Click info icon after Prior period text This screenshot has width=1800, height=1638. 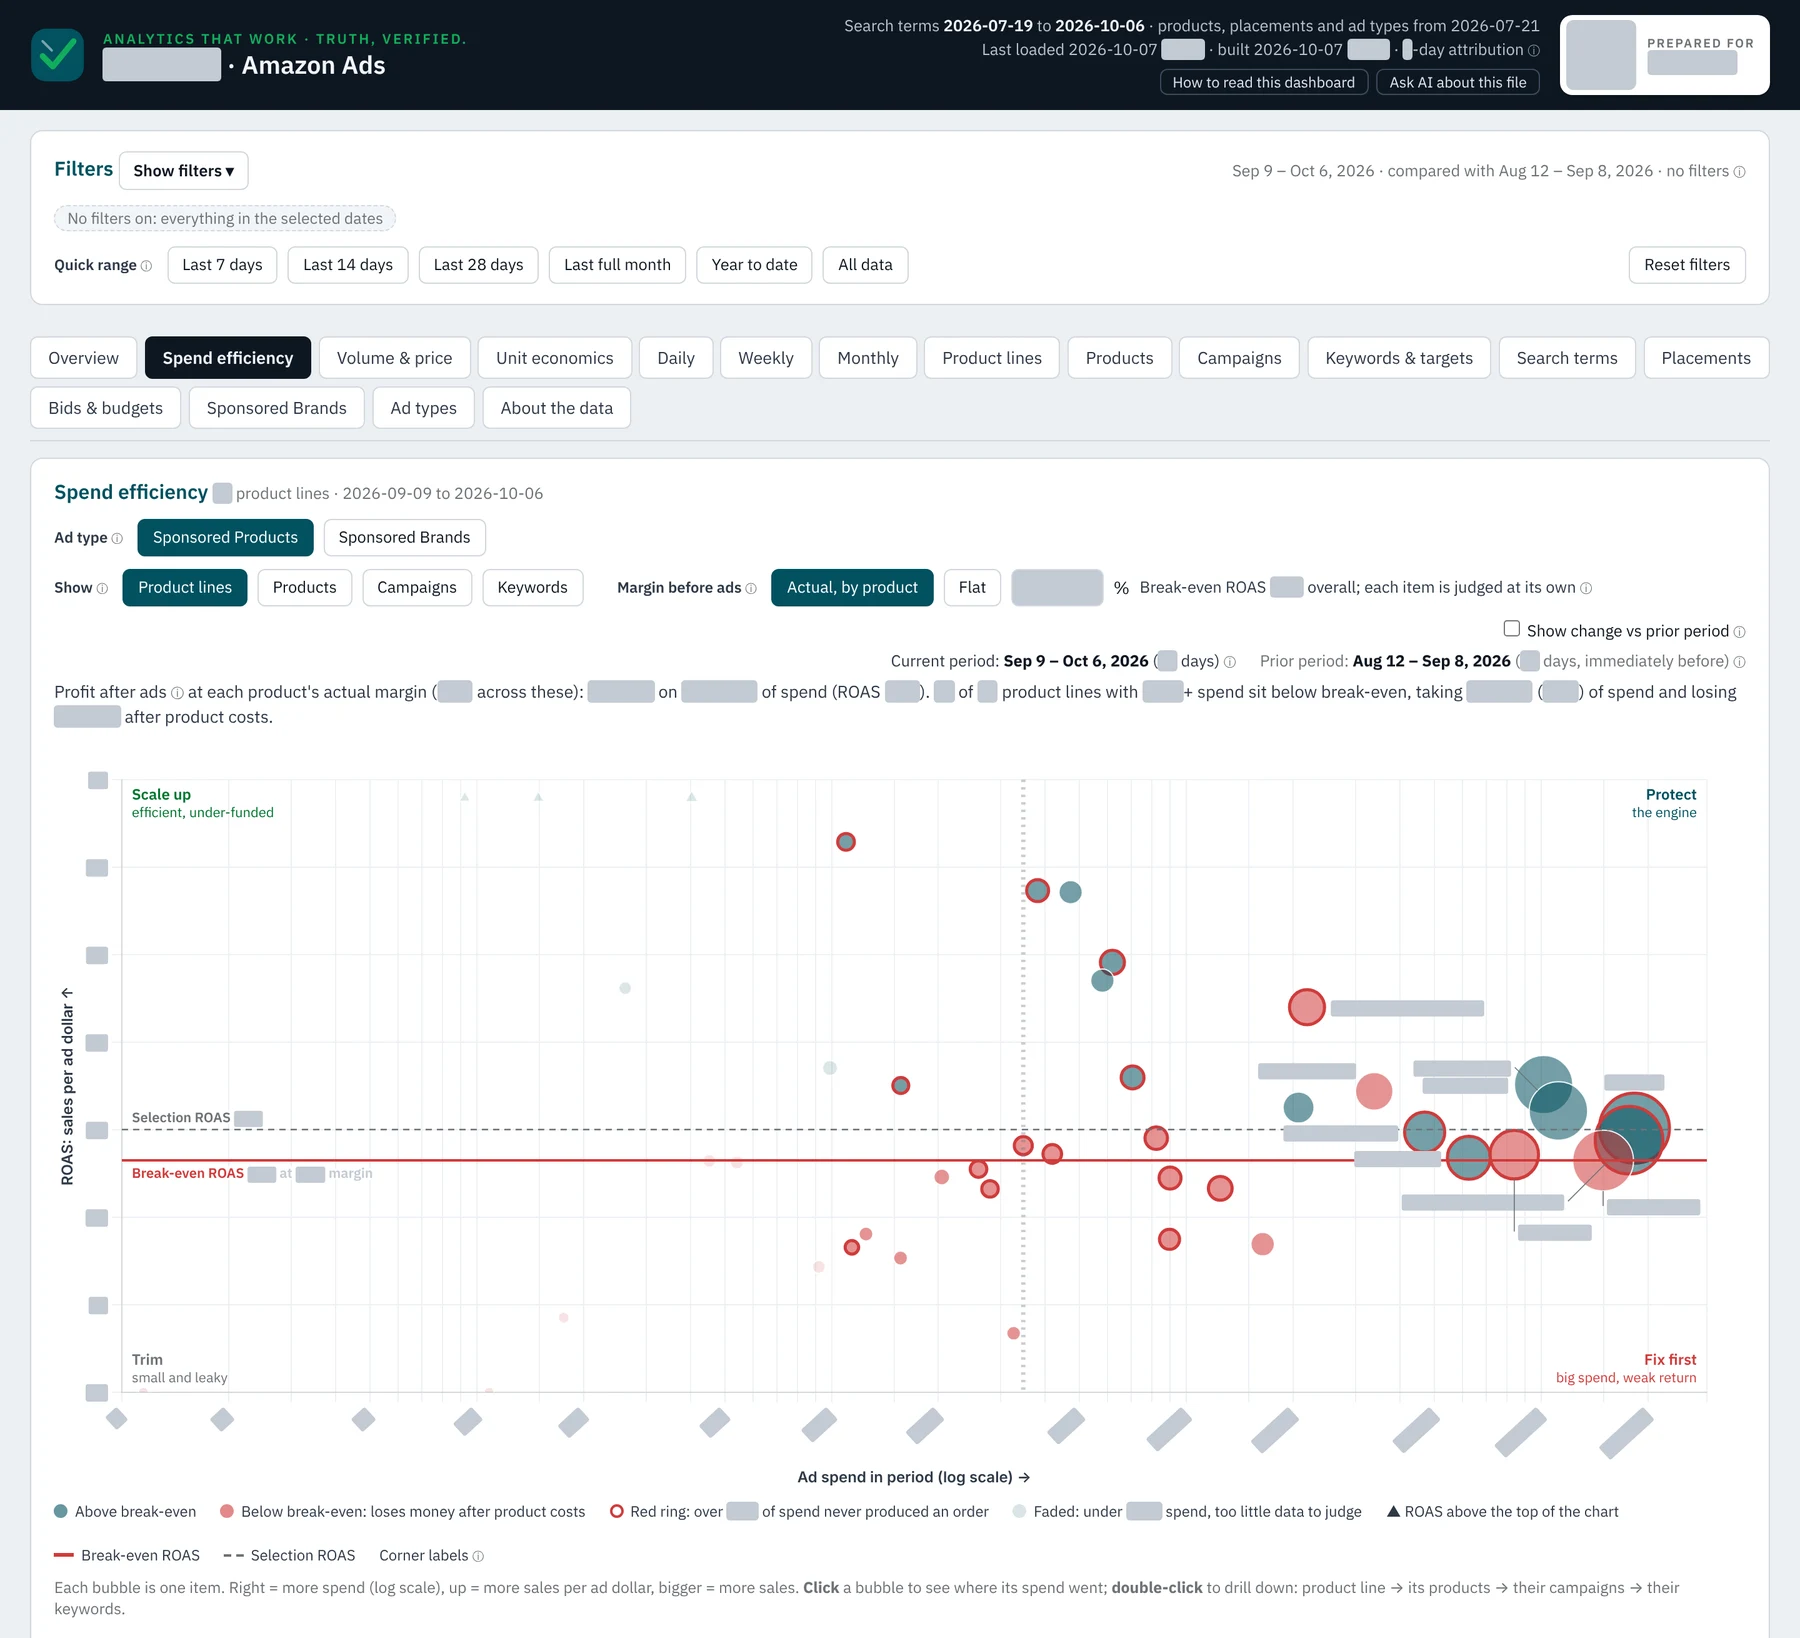[1740, 662]
